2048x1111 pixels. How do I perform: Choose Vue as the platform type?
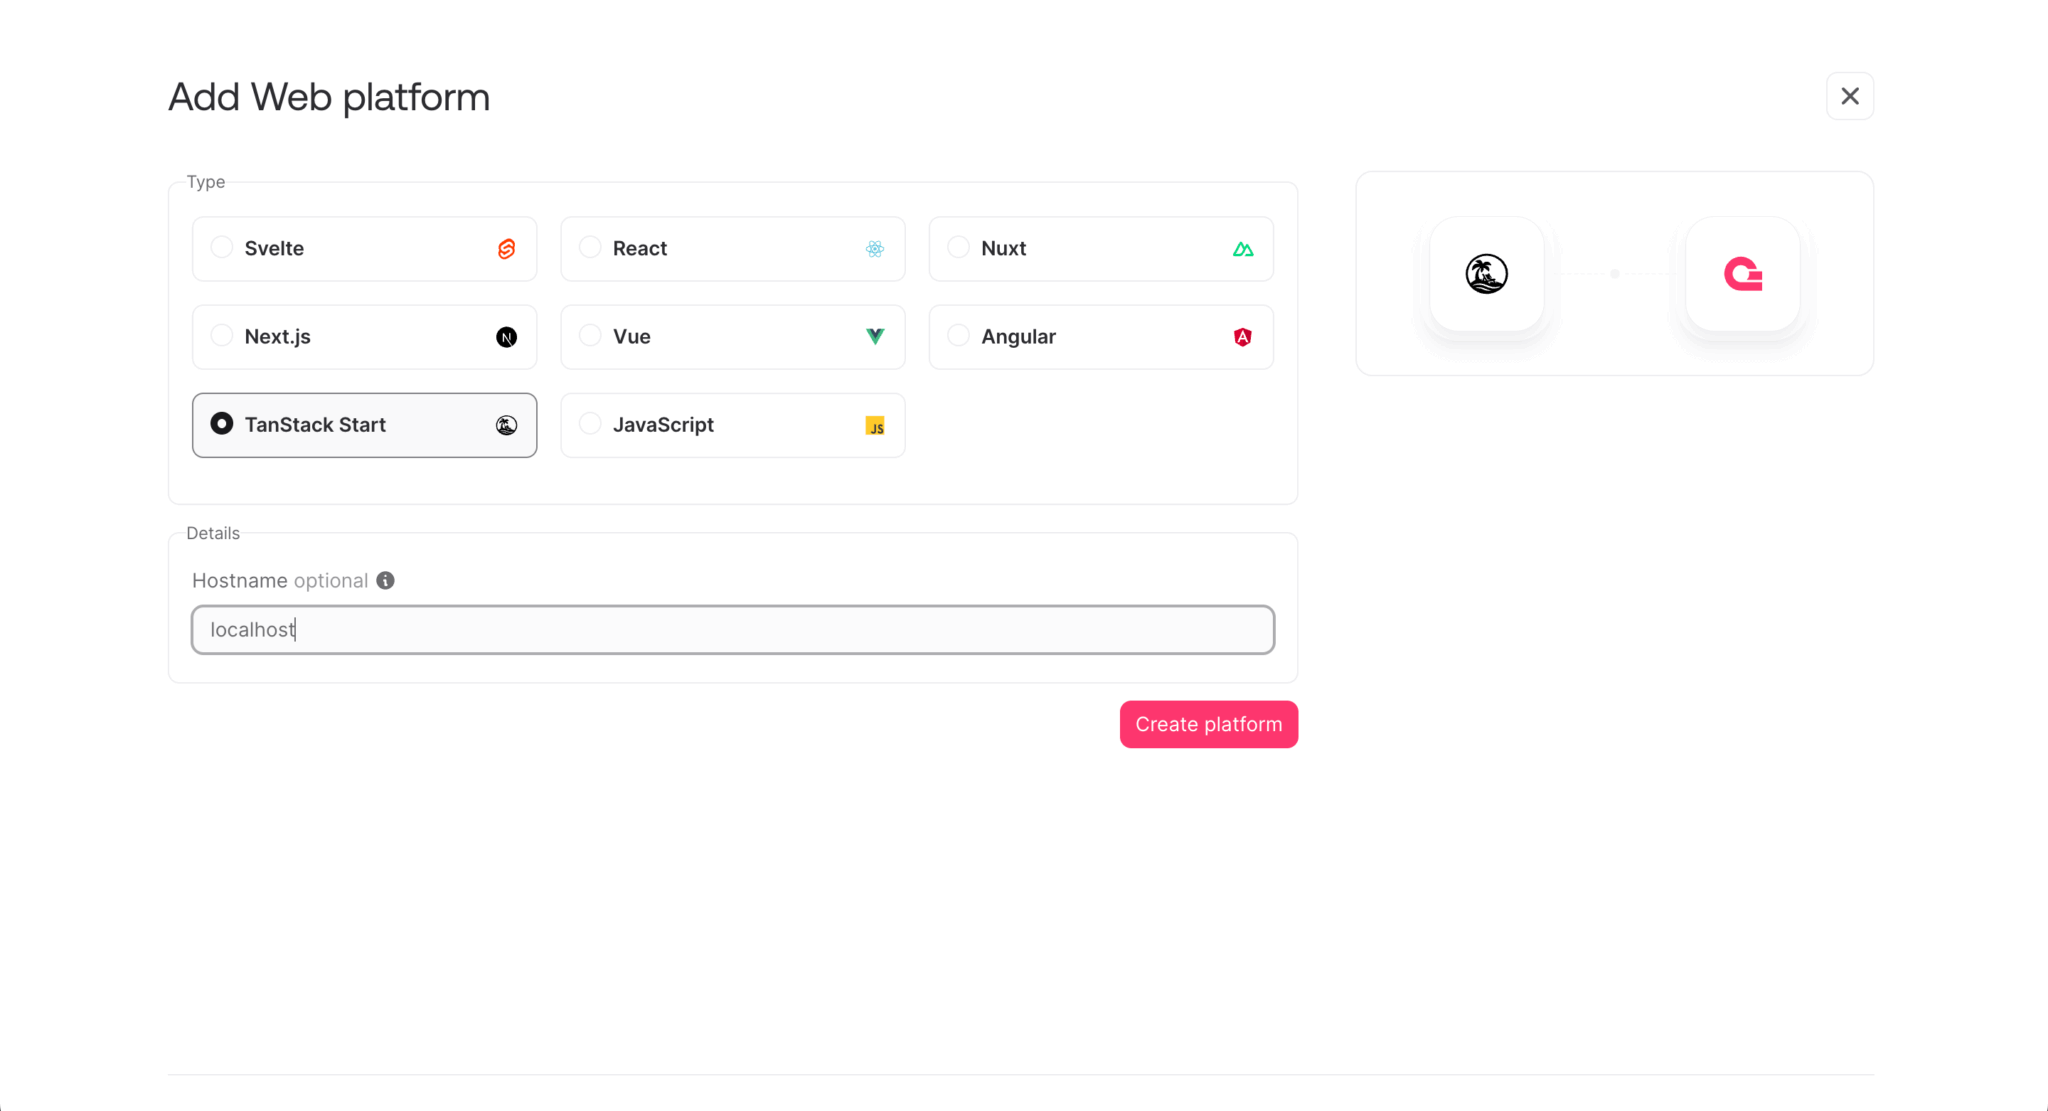click(x=590, y=335)
